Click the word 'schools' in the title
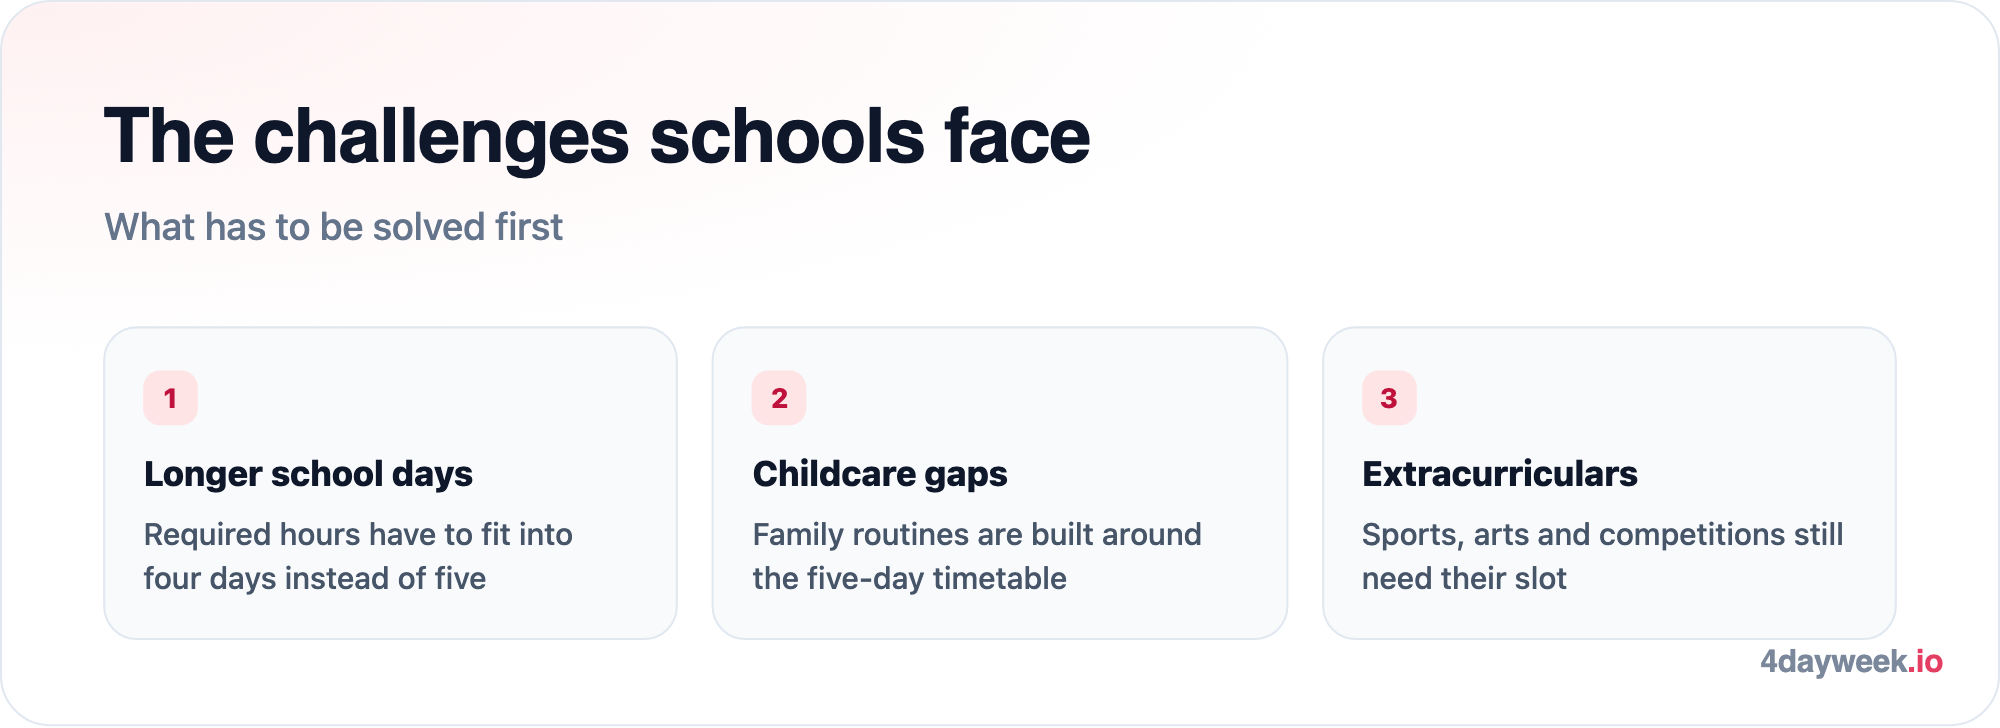This screenshot has width=2000, height=728. 787,136
